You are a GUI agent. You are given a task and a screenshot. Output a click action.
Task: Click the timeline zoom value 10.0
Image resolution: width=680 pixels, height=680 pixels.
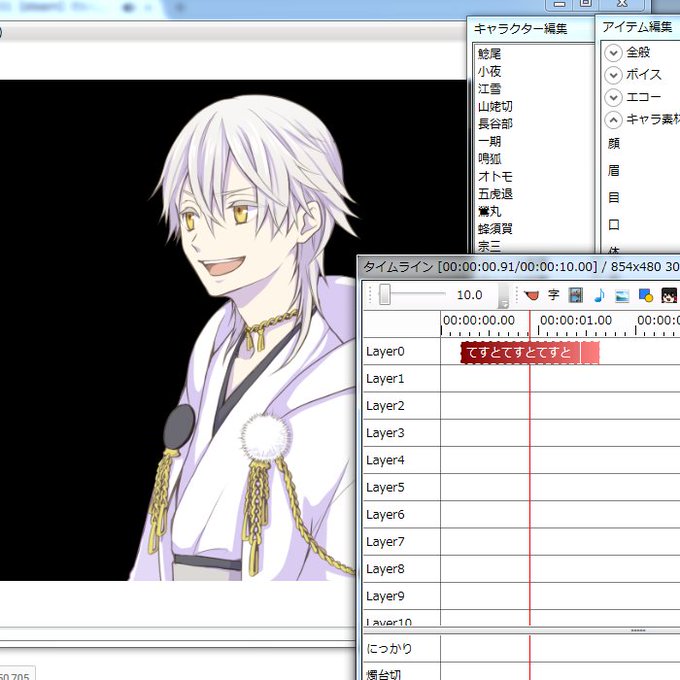tap(469, 295)
